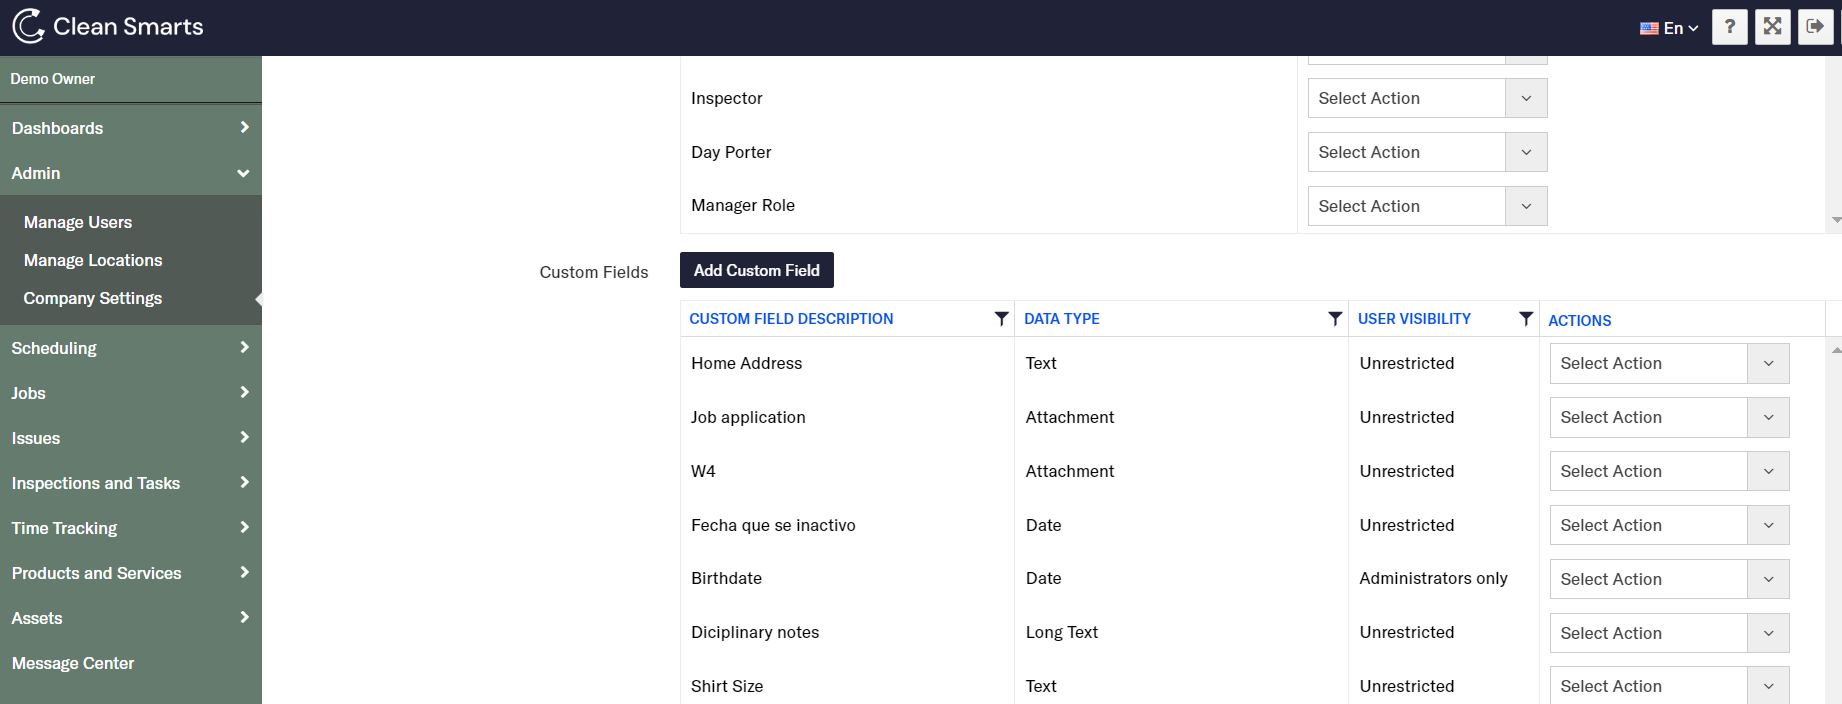The image size is (1842, 704).
Task: Open the Message Center
Action: (x=73, y=663)
